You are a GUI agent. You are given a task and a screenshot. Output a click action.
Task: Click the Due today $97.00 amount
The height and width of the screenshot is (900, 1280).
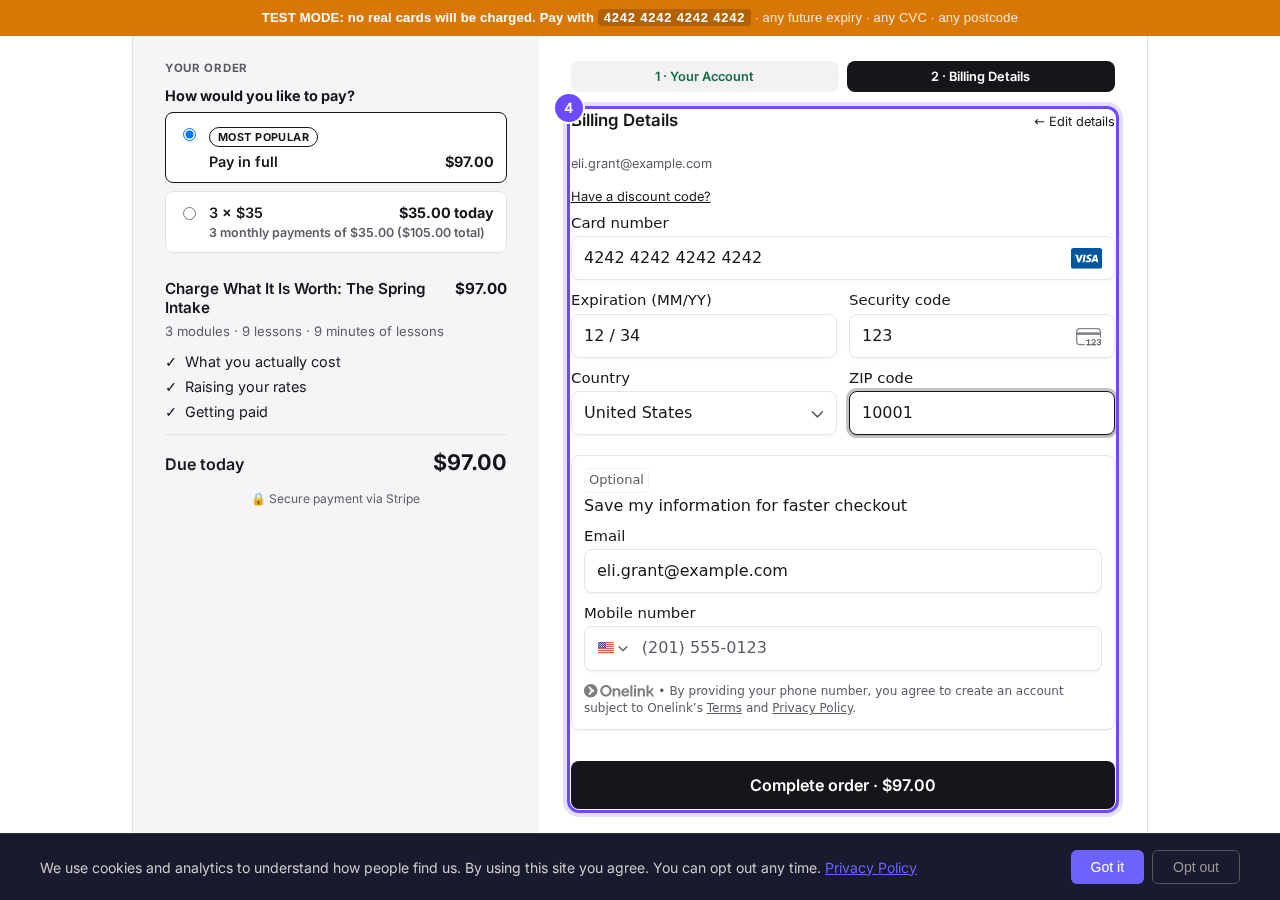click(470, 463)
